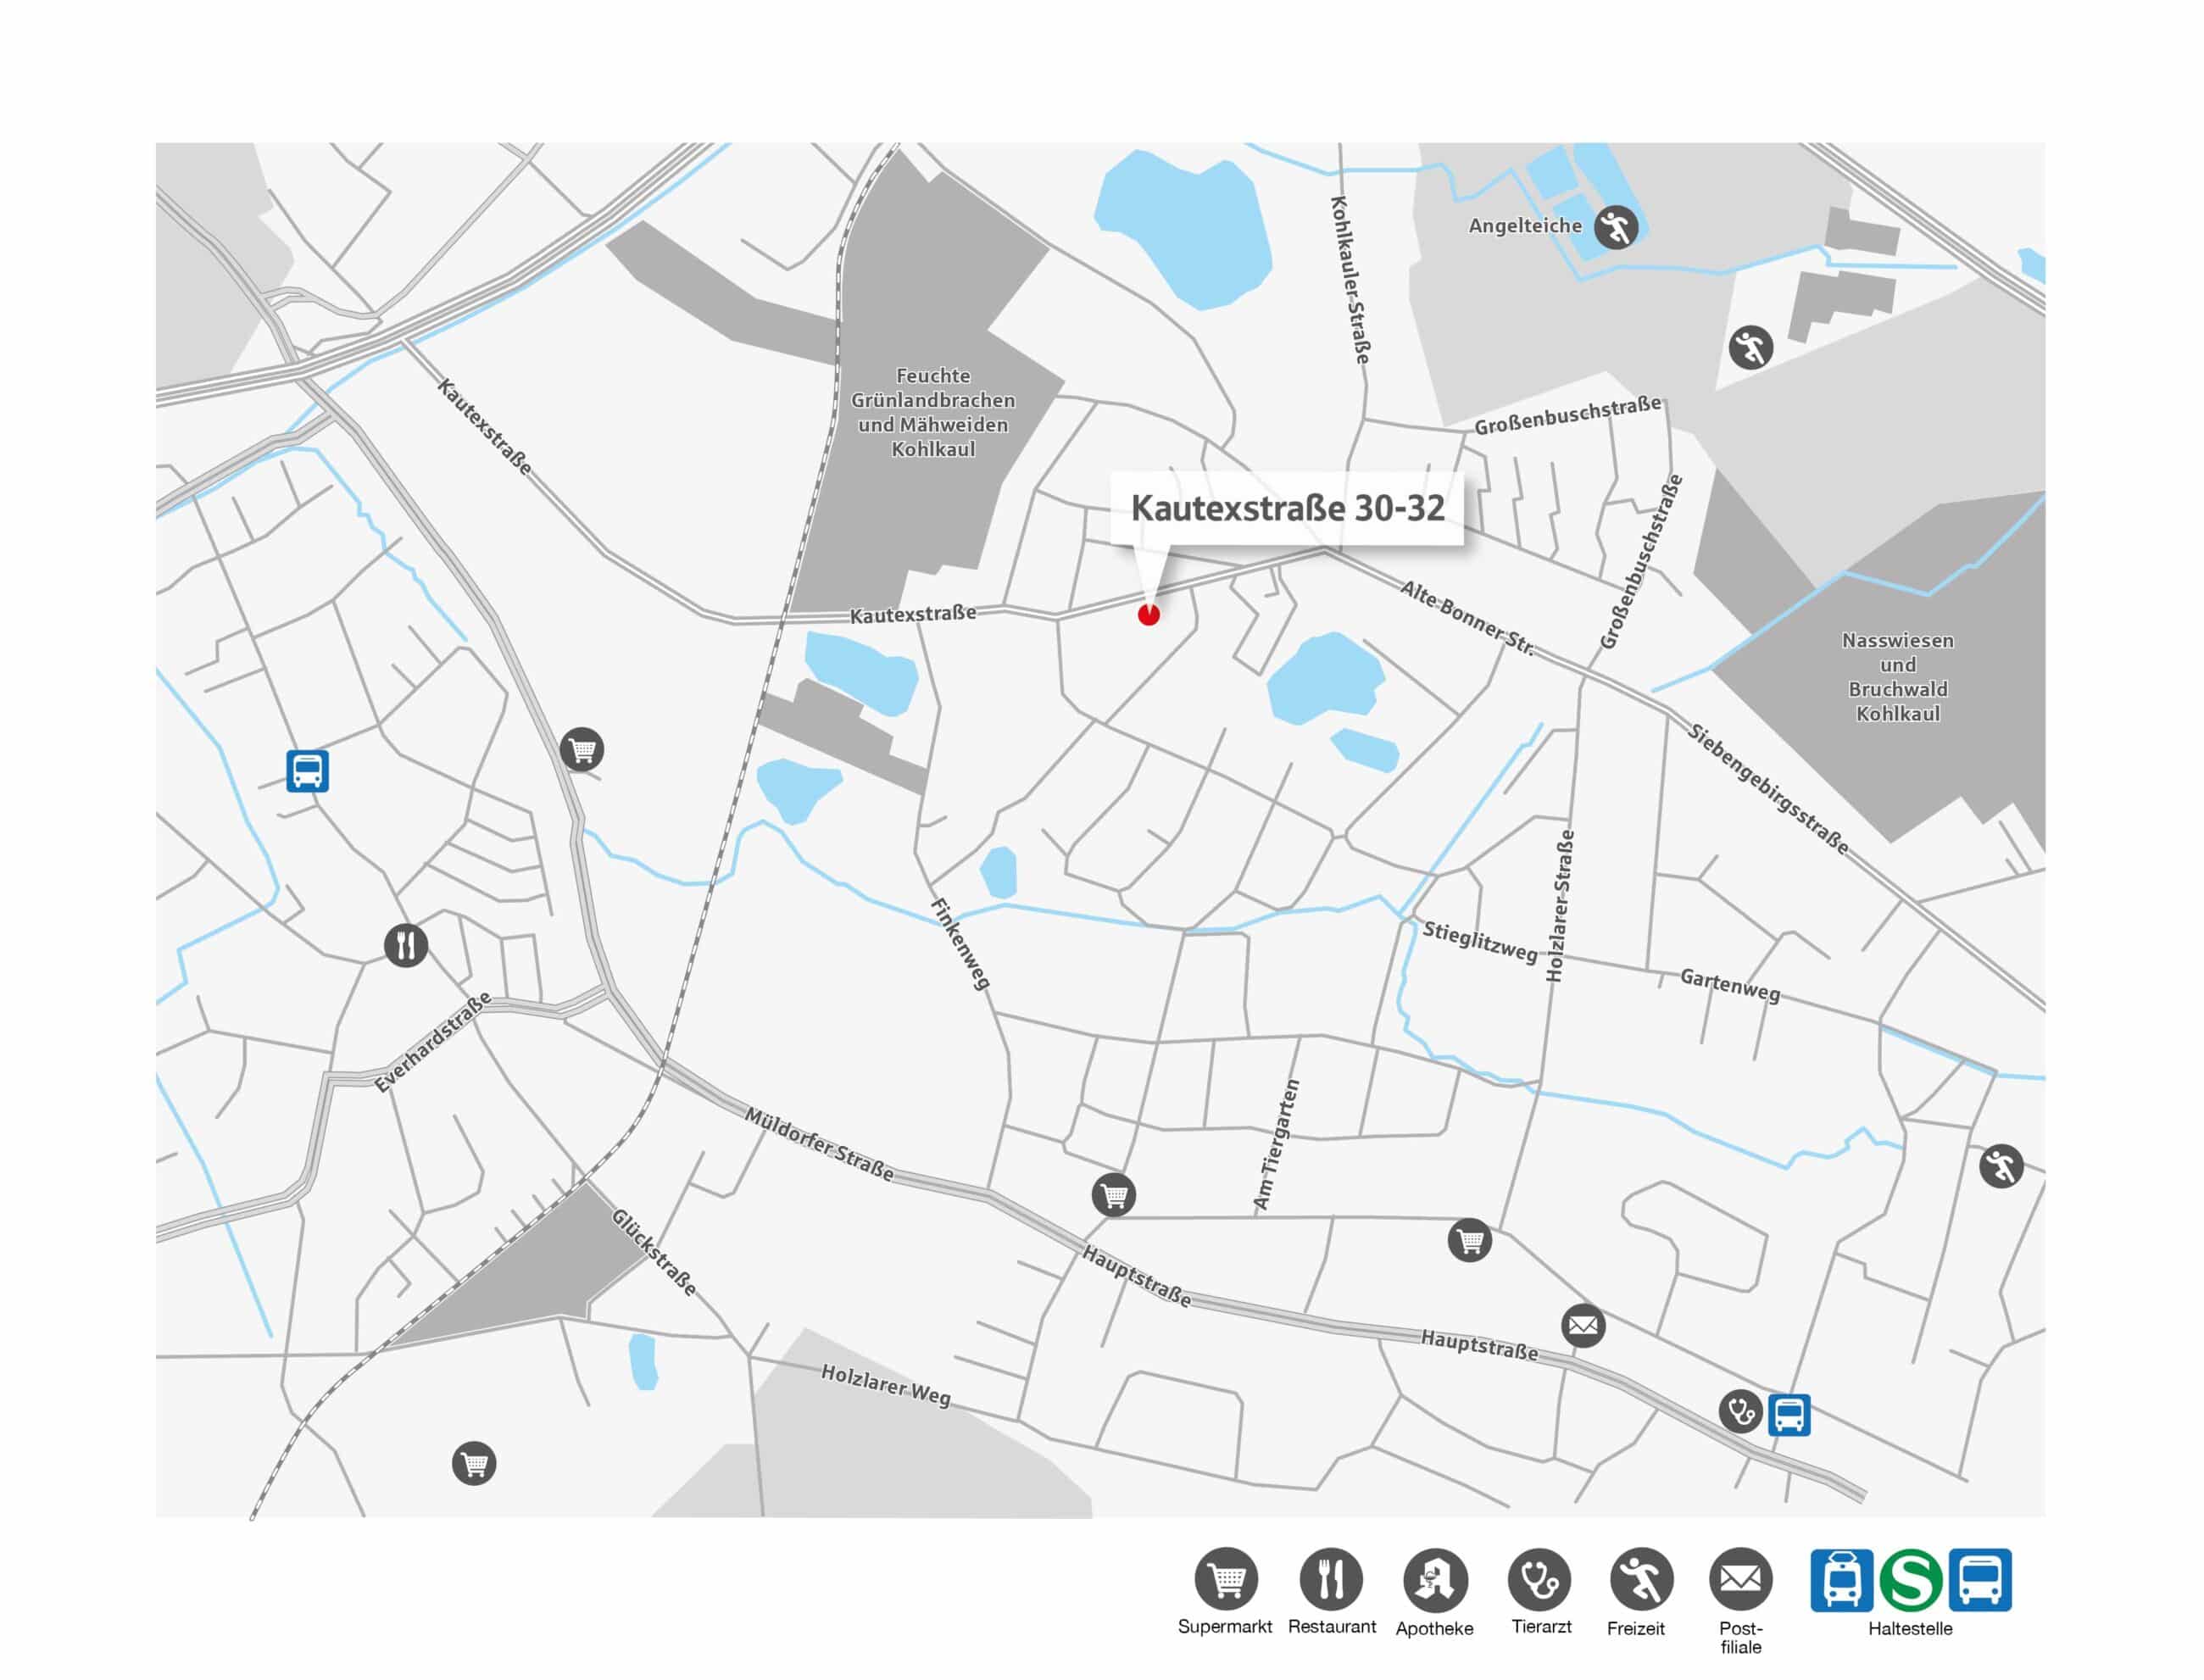Click the Nasswiesen und Bruchwald Kohlkaul label
Viewport: 2204px width, 1680px height.
click(1897, 677)
